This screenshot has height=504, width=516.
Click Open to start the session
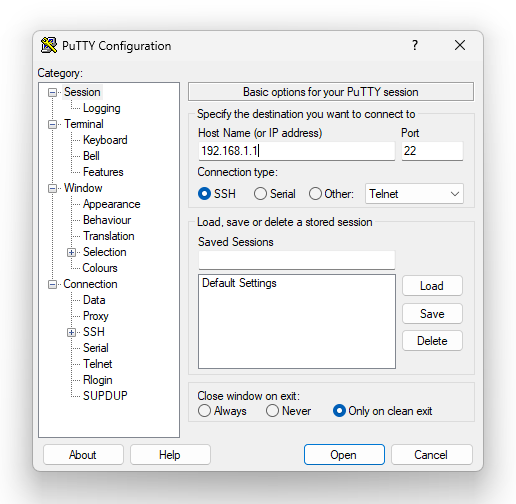pyautogui.click(x=344, y=455)
